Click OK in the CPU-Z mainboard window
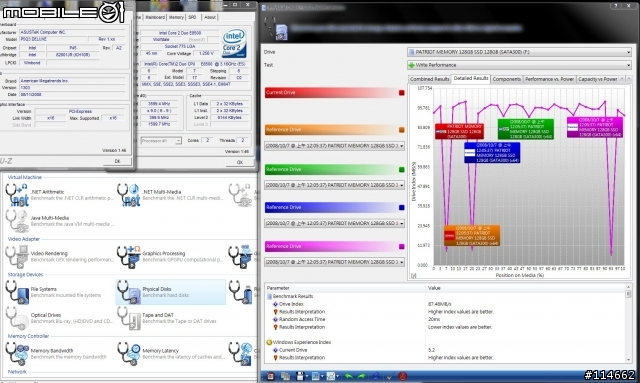The image size is (640, 383). tap(118, 161)
